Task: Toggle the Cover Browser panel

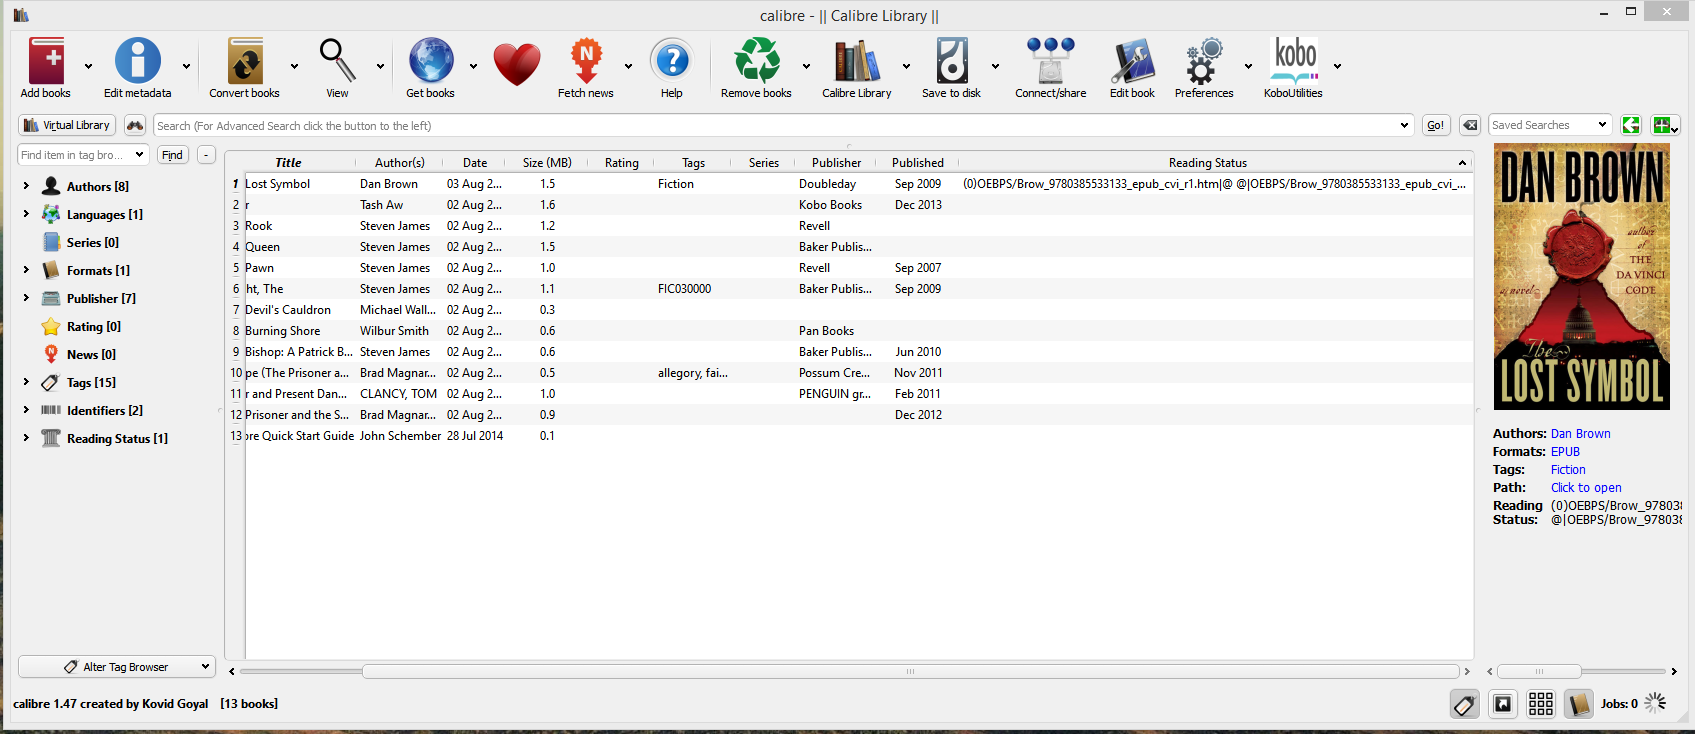Action: pos(1503,704)
